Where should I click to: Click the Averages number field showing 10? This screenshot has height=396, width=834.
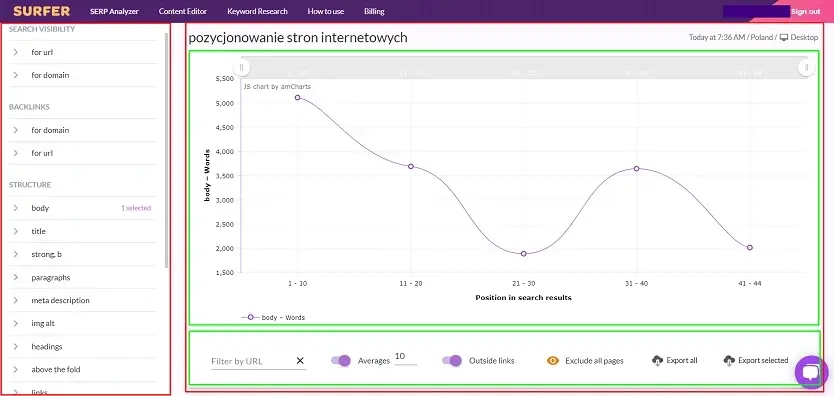pos(405,357)
